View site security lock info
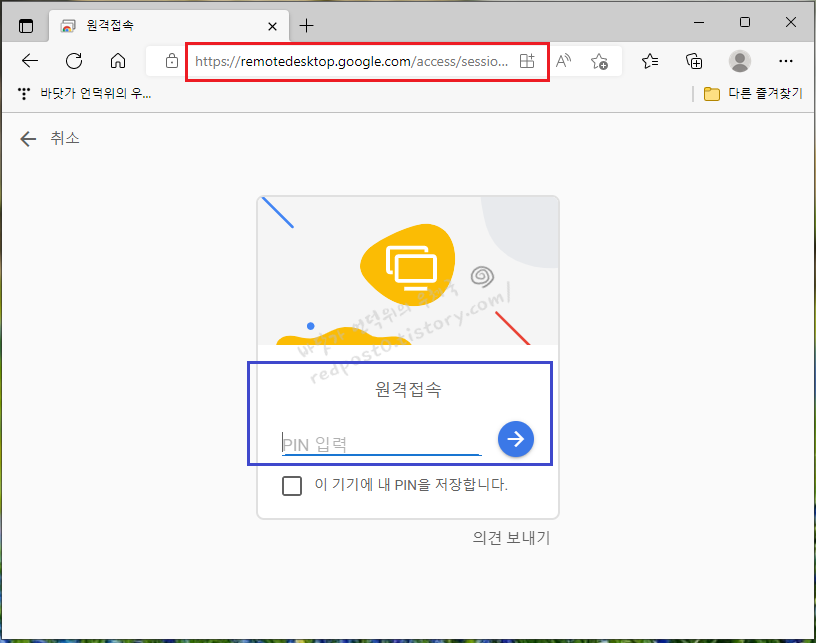816x643 pixels. pyautogui.click(x=171, y=61)
